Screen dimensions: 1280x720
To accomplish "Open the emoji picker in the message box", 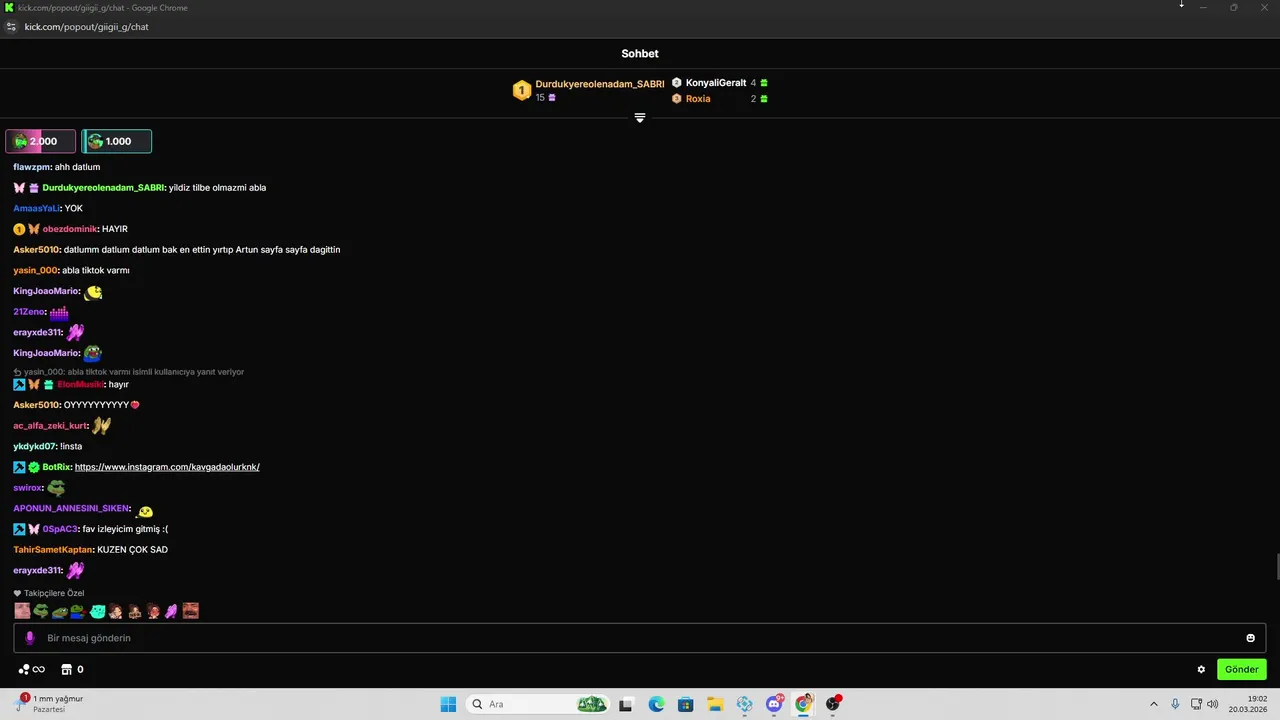I will click(x=1250, y=638).
